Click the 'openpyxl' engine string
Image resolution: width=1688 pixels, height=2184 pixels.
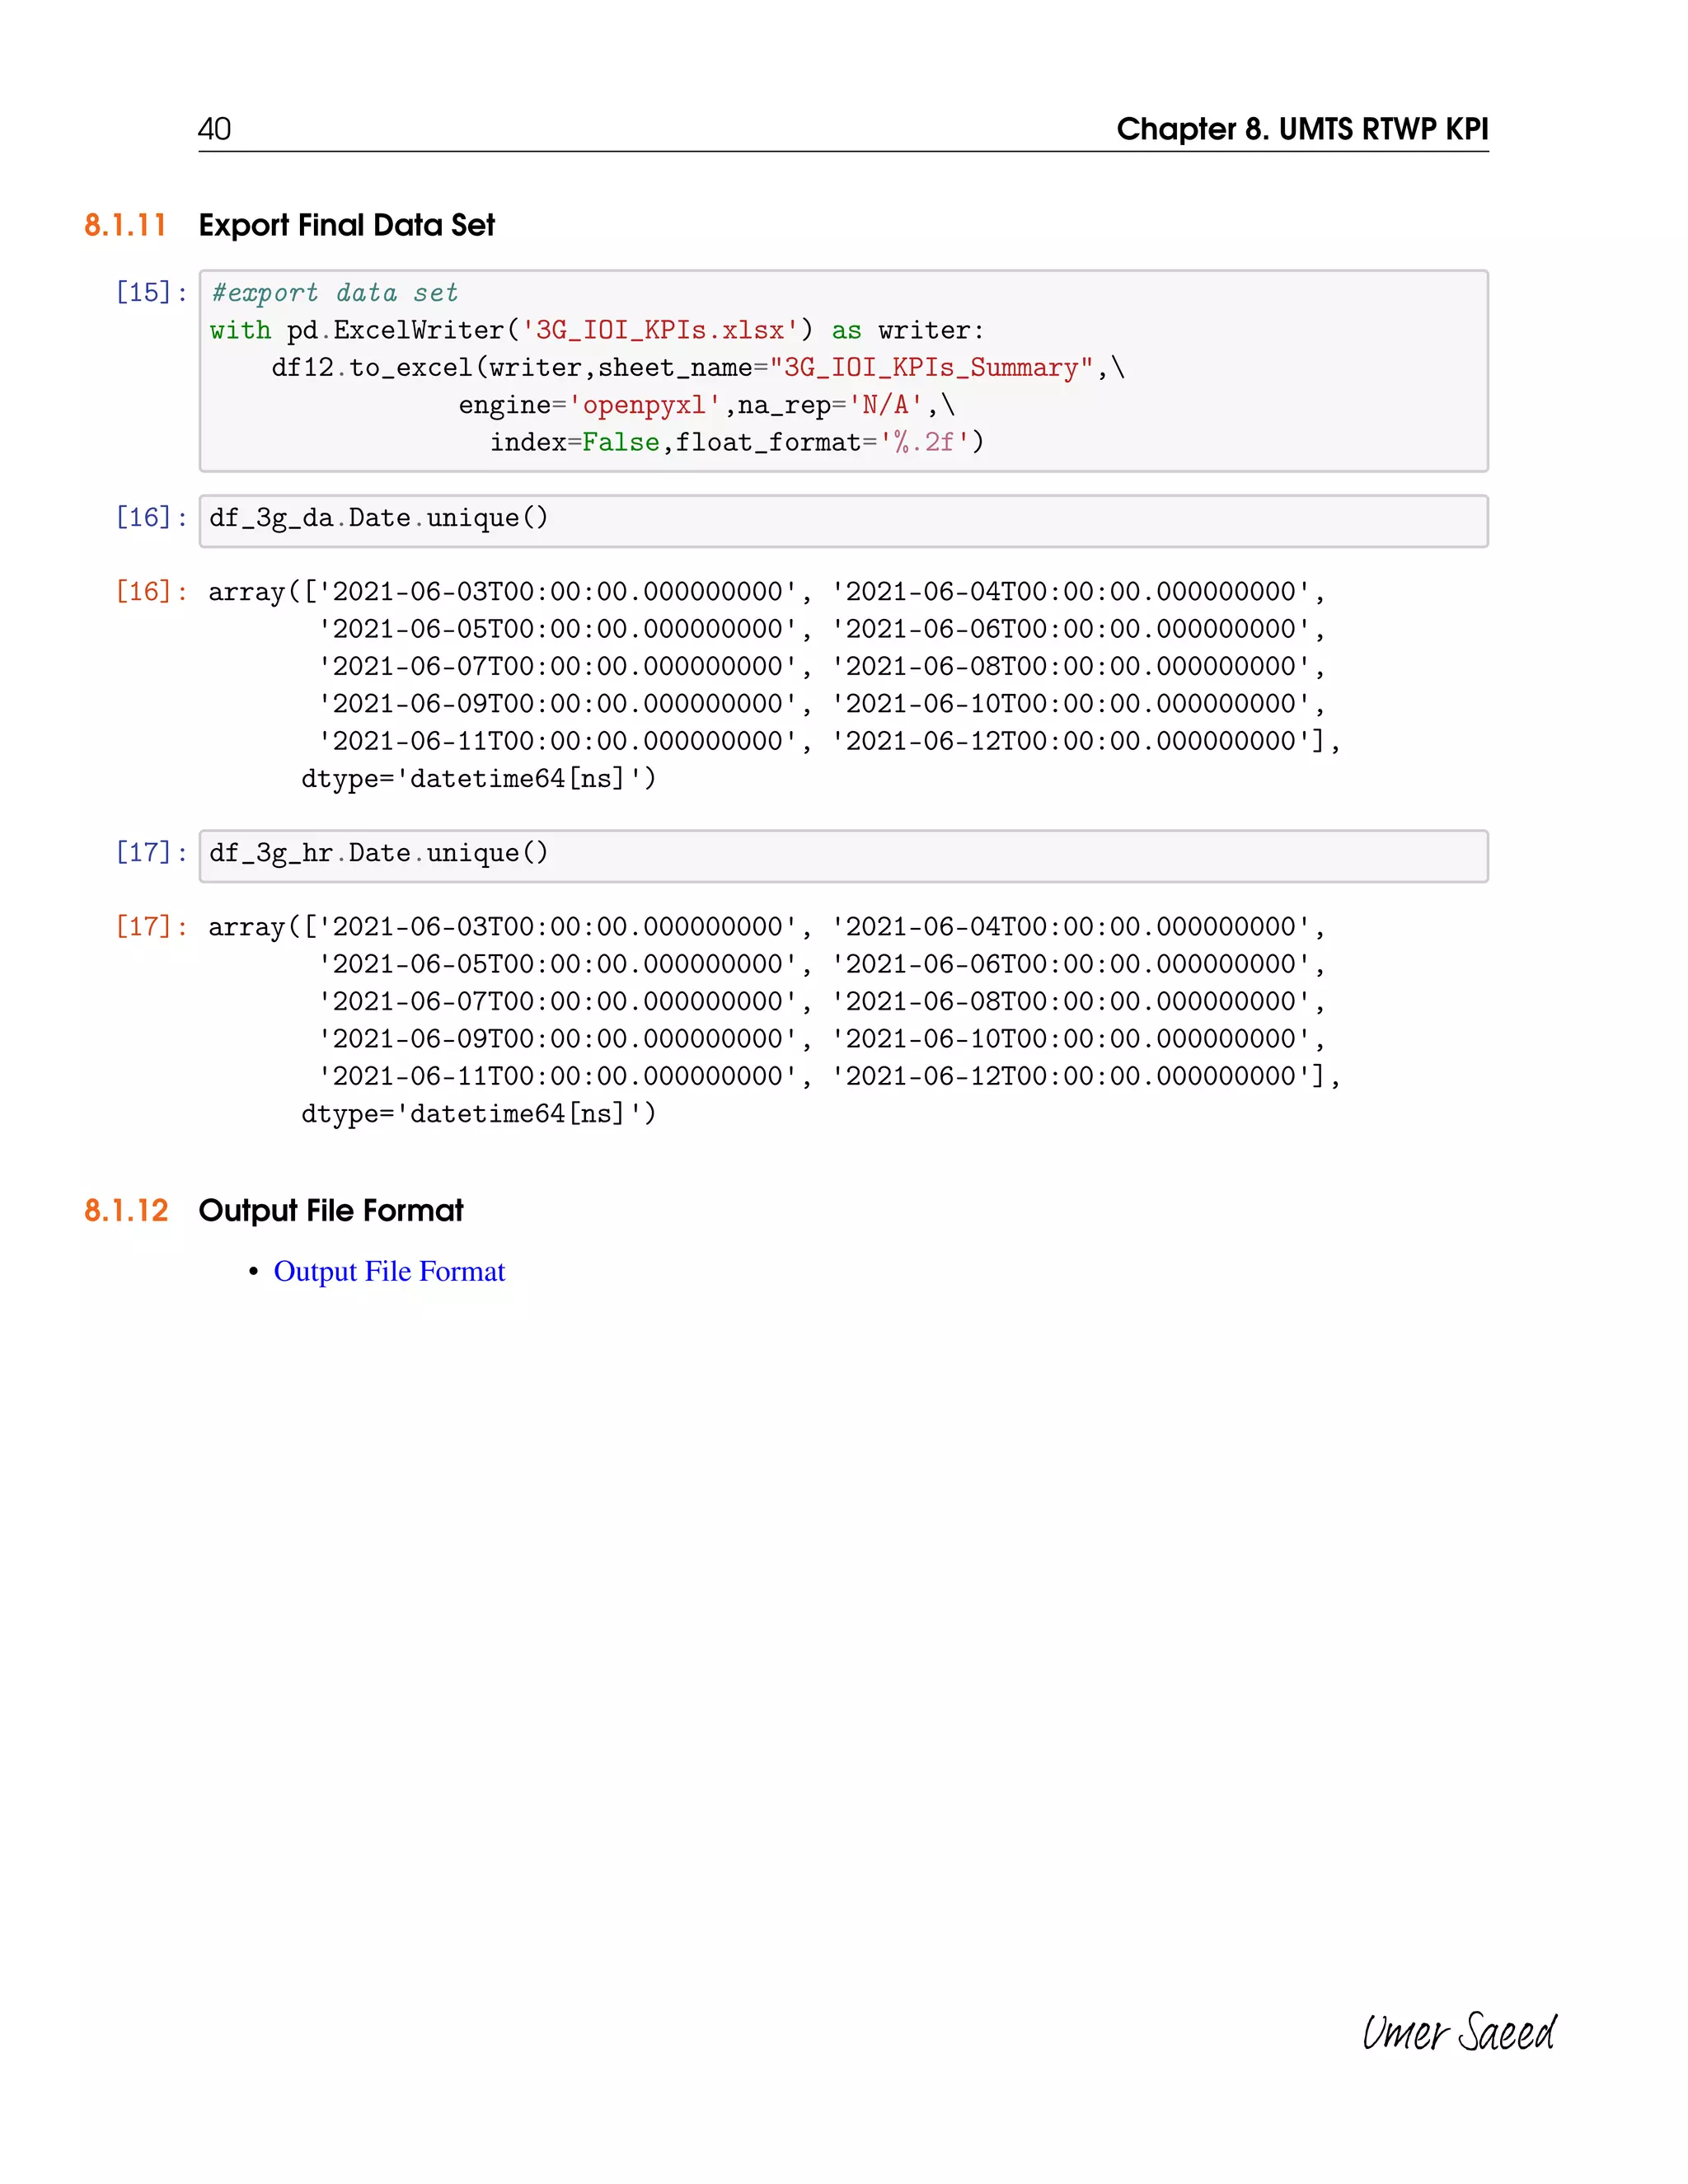(644, 405)
